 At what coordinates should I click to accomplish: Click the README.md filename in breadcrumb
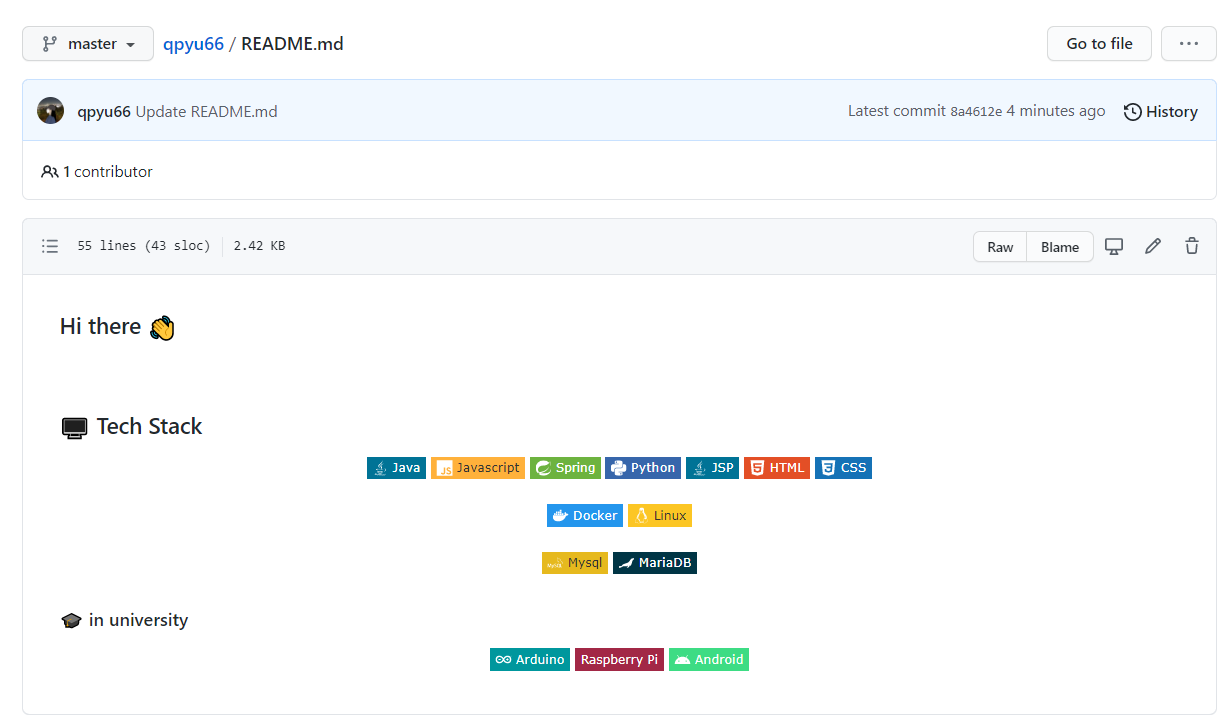[292, 44]
